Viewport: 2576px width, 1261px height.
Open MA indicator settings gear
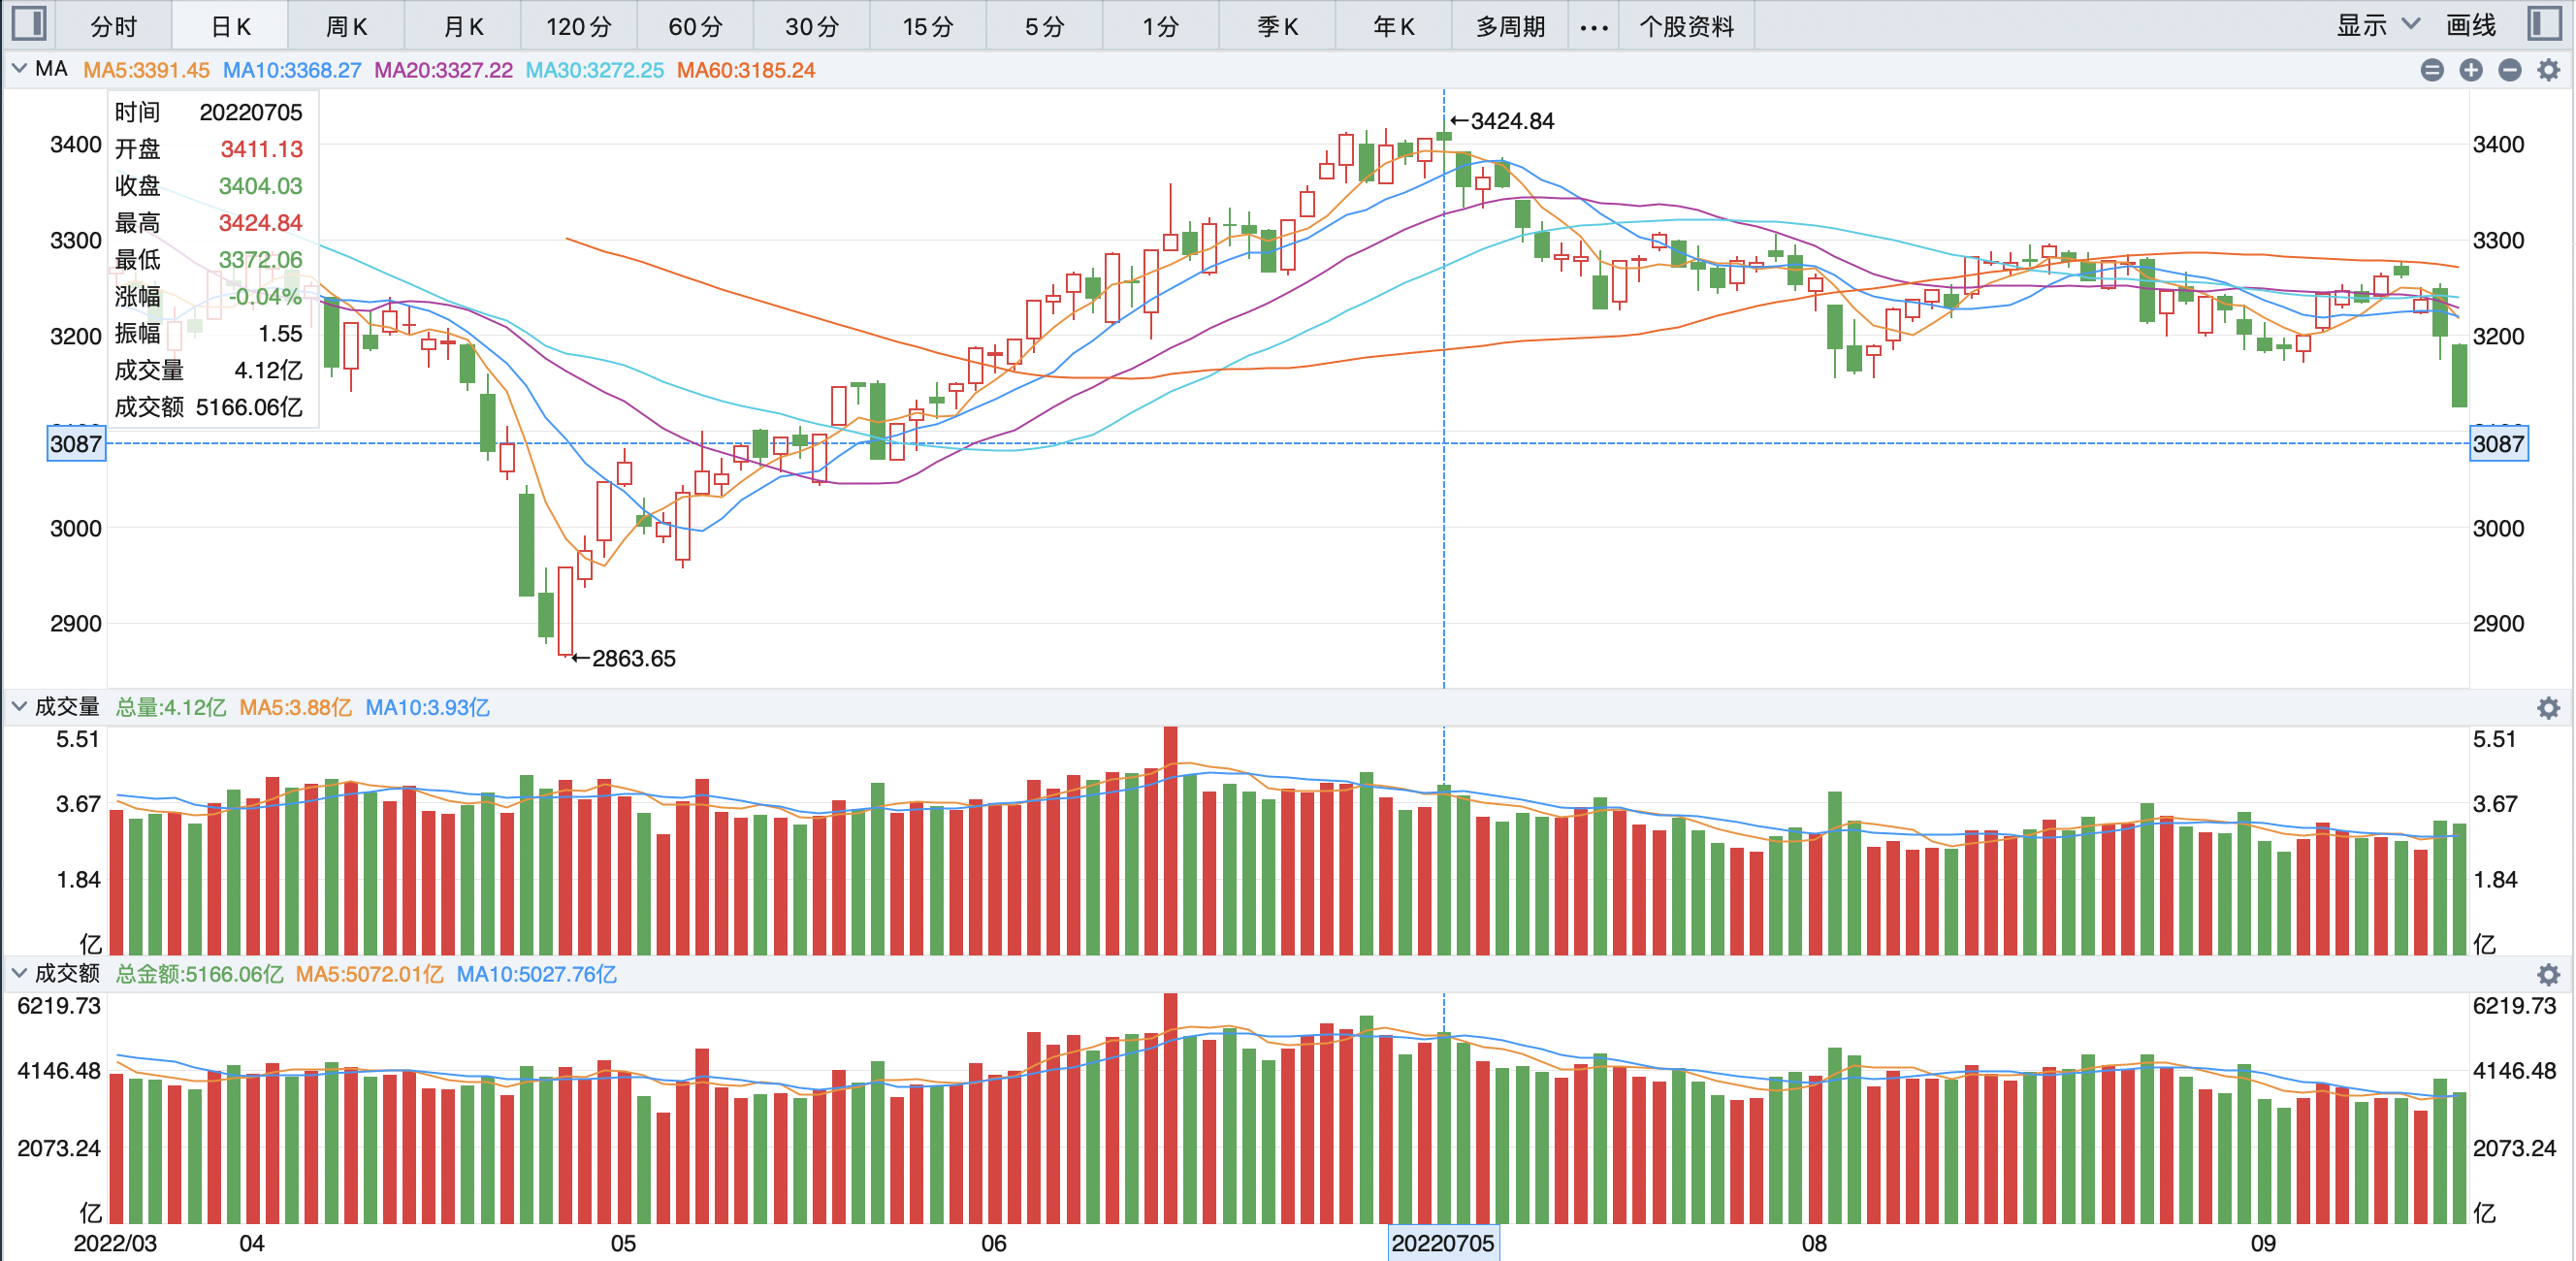(2548, 70)
